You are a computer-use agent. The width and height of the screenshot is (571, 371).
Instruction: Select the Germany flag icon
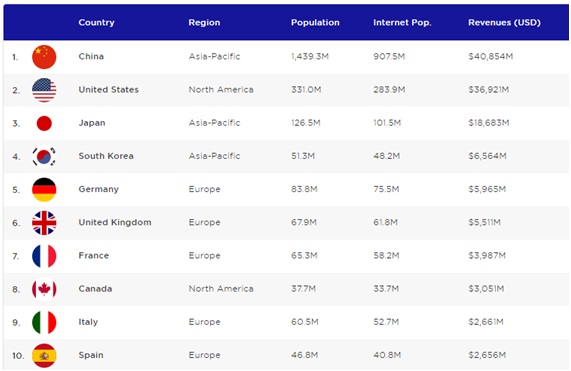coord(44,190)
